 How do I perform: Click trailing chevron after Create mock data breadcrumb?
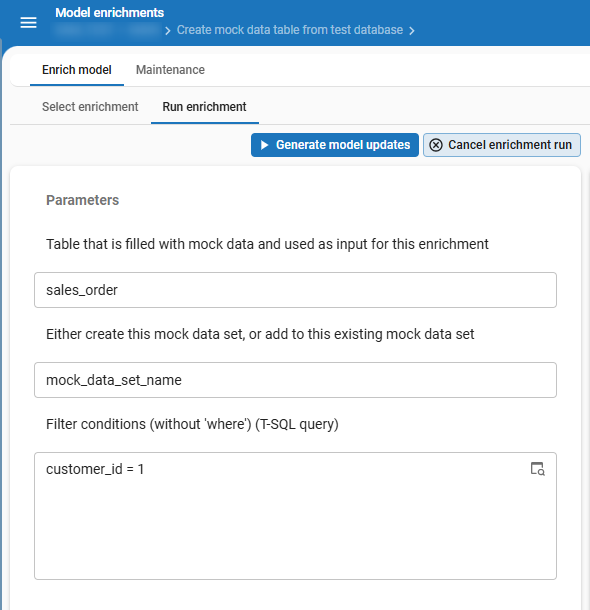coord(411,31)
